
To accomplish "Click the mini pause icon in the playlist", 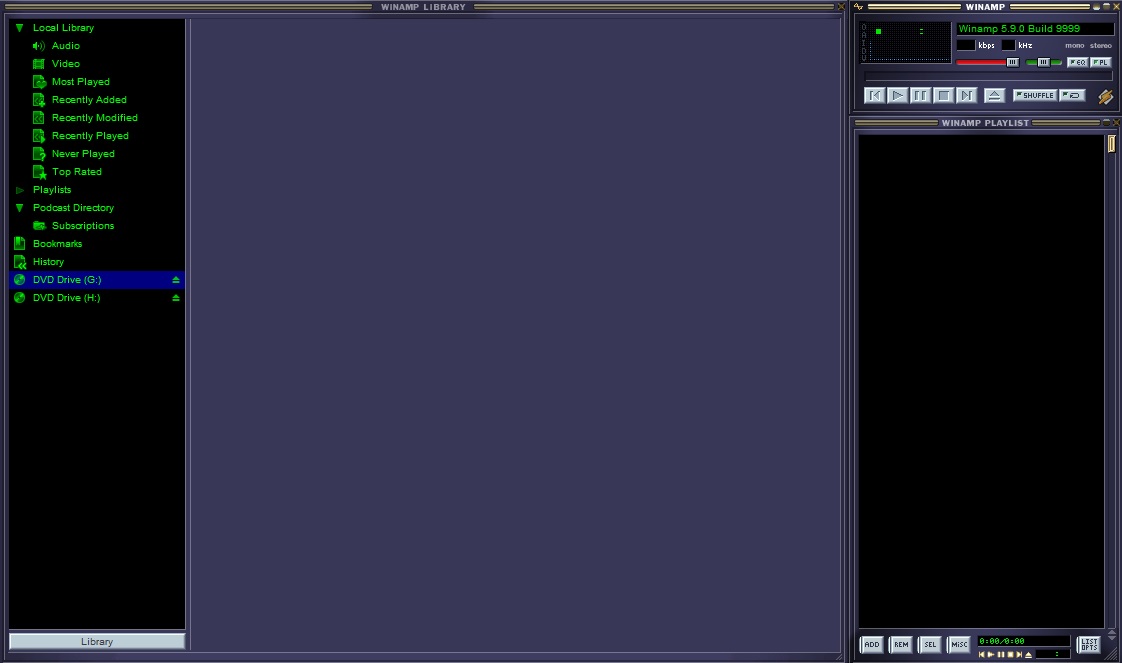I will point(1000,654).
